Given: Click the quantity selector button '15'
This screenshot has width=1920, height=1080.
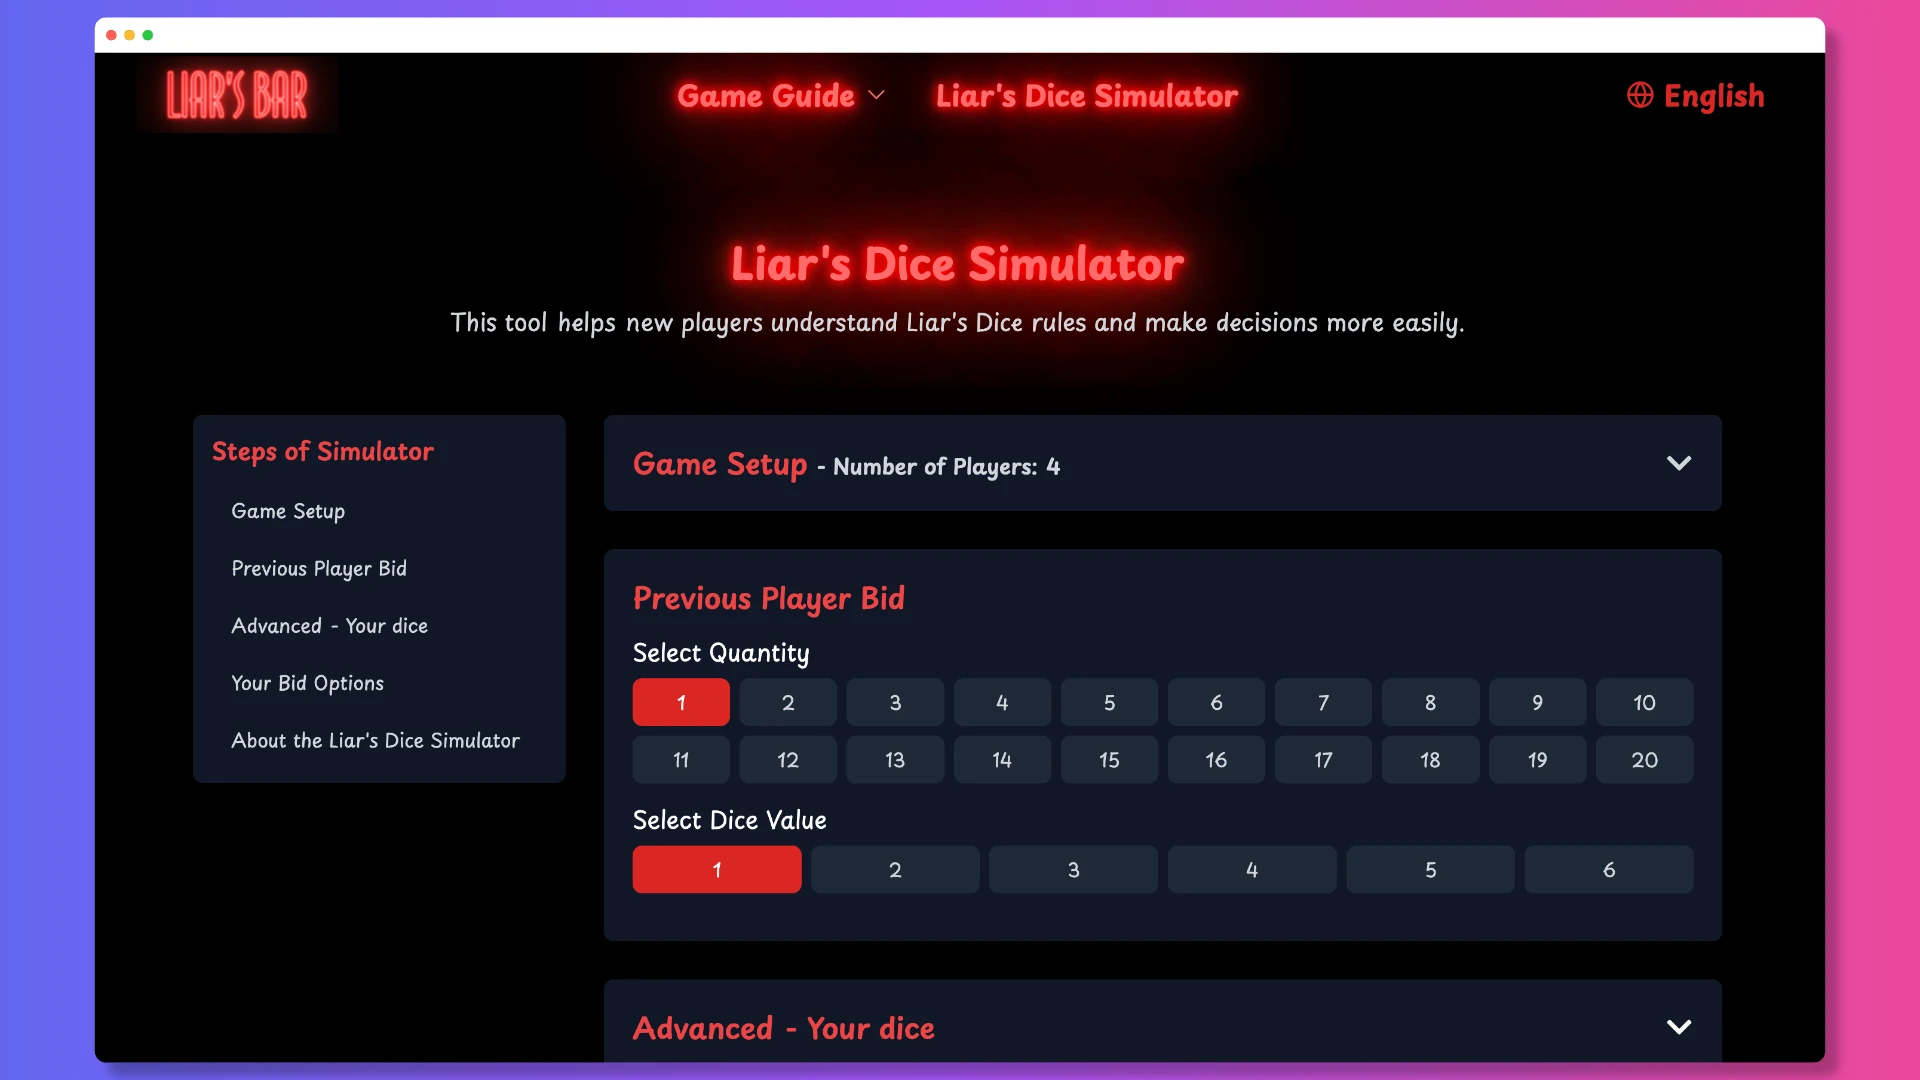Looking at the screenshot, I should (1109, 760).
